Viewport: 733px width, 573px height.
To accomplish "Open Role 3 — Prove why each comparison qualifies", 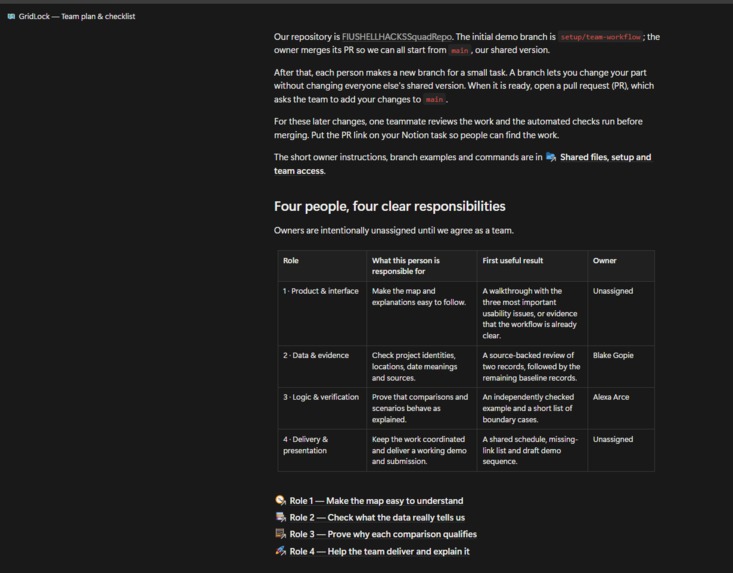I will click(383, 534).
